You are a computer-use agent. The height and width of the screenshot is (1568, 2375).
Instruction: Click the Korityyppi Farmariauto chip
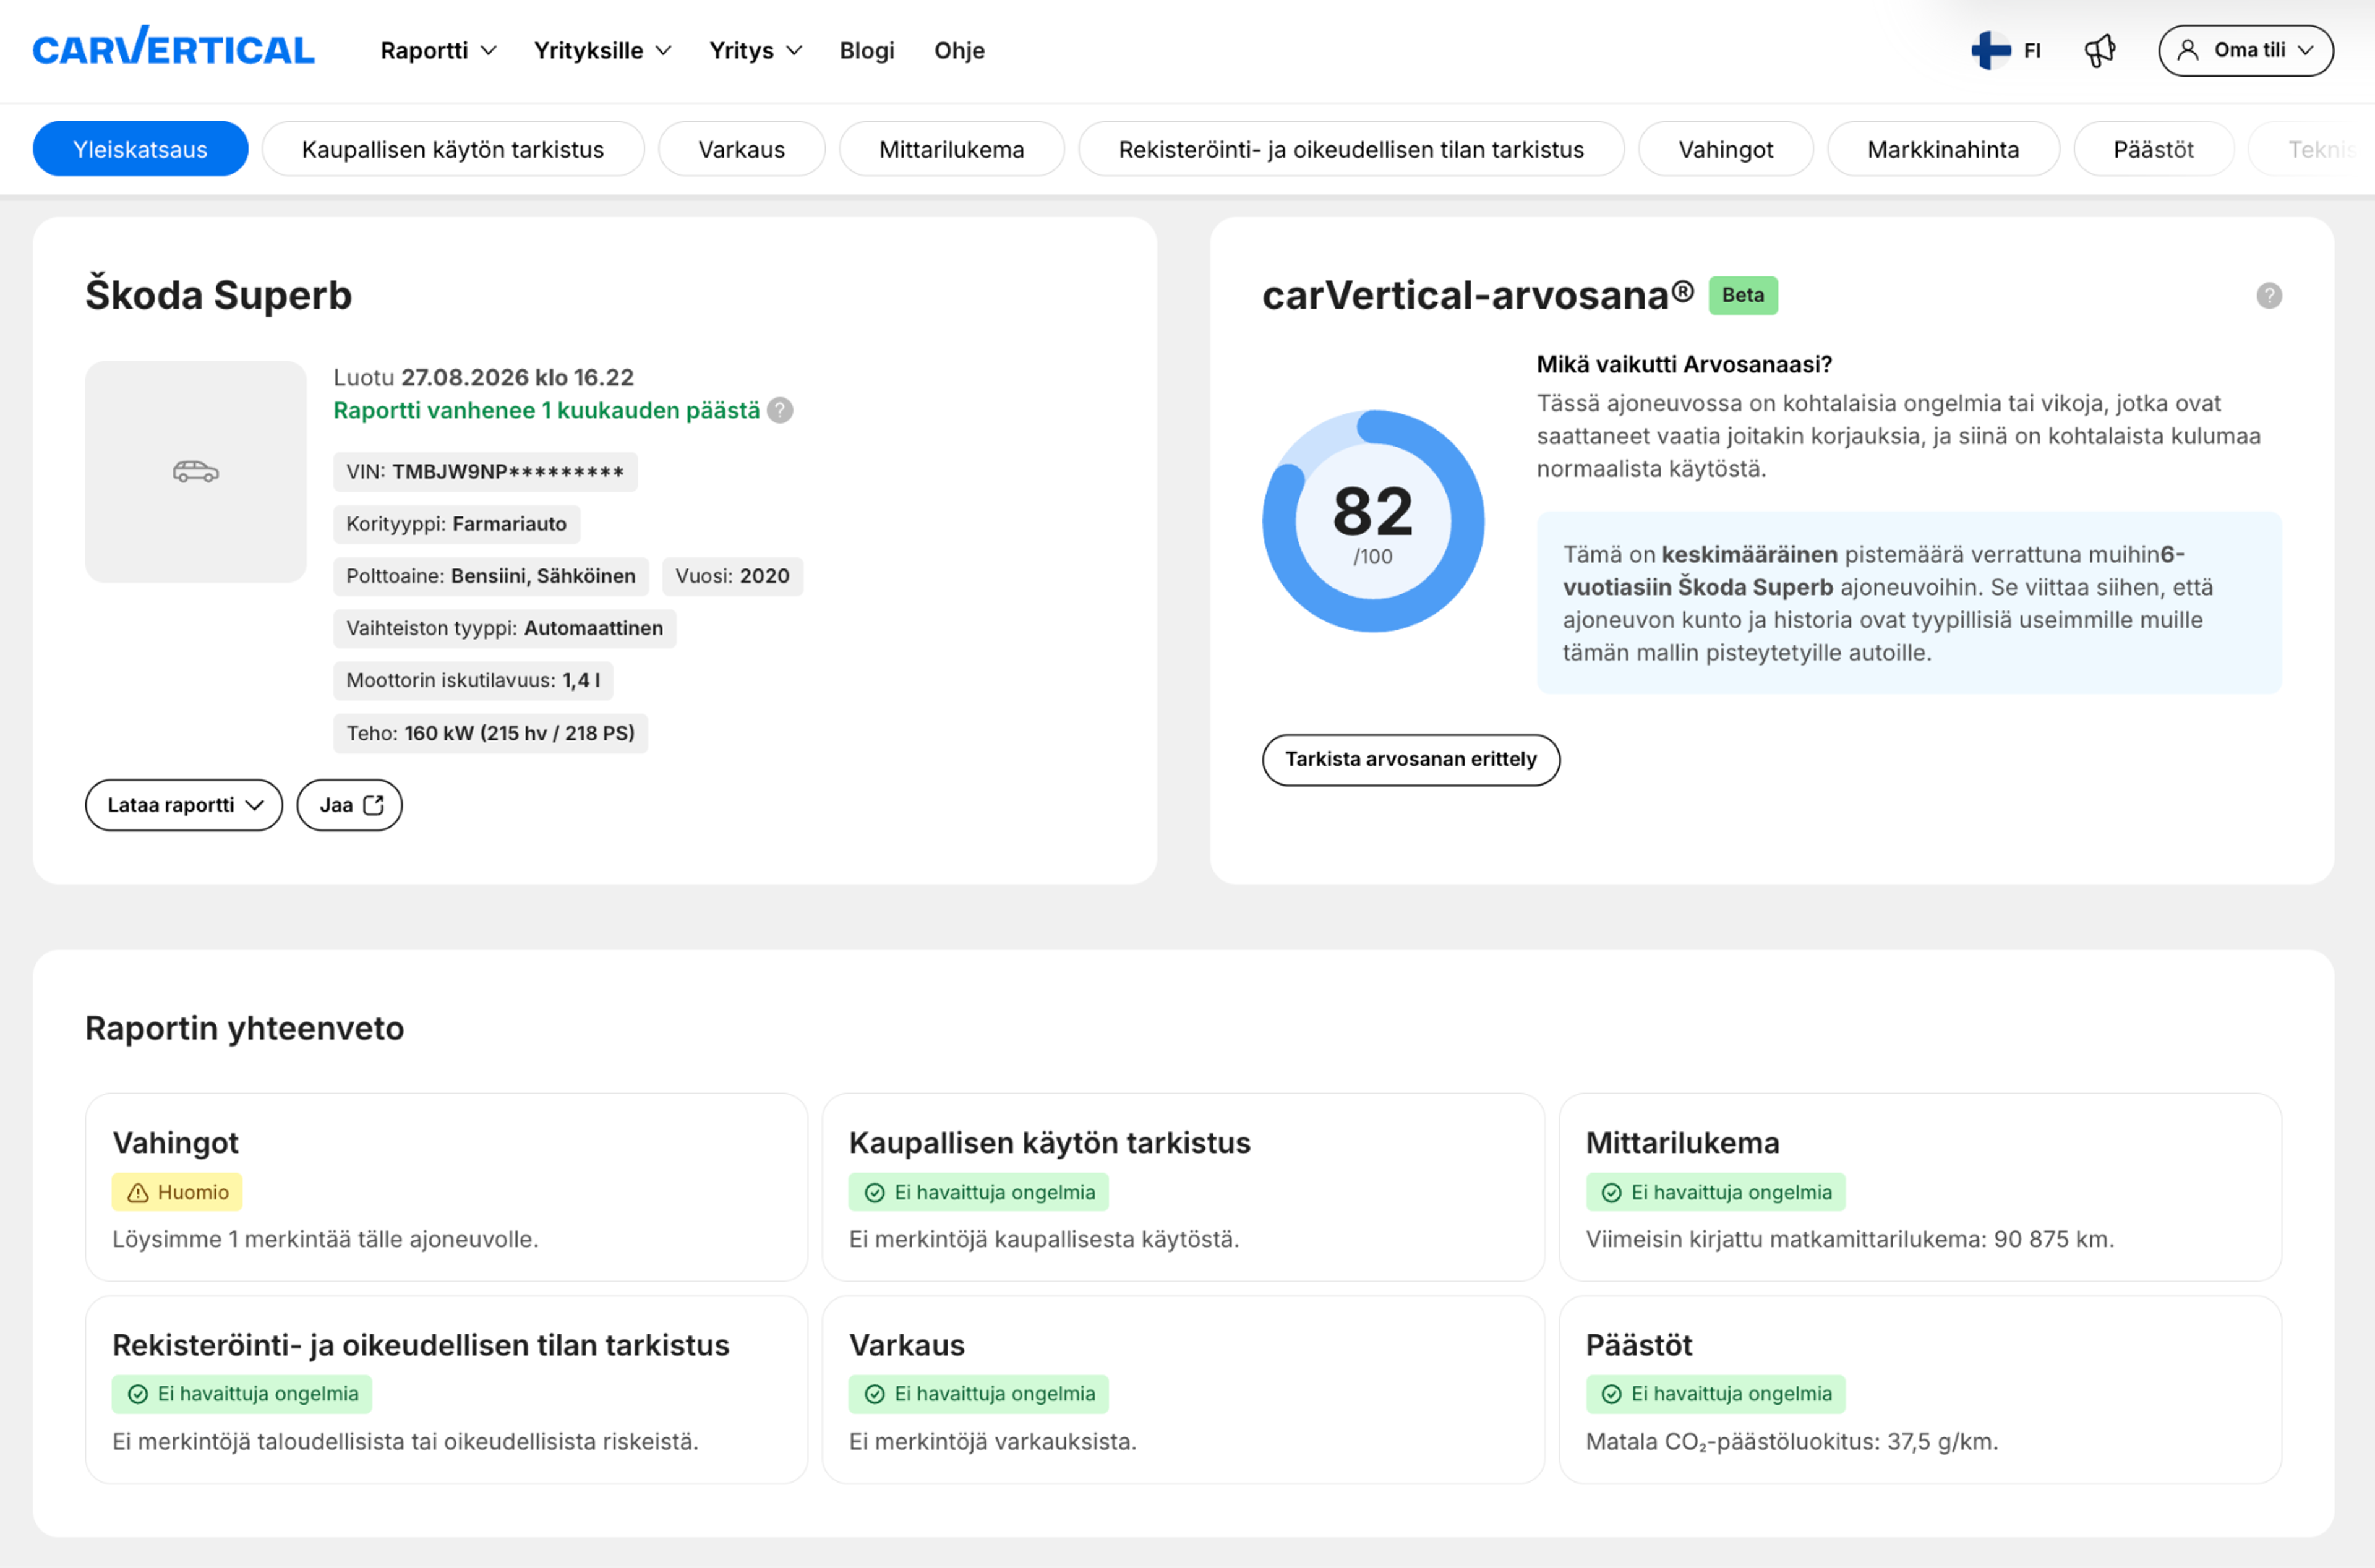coord(456,524)
